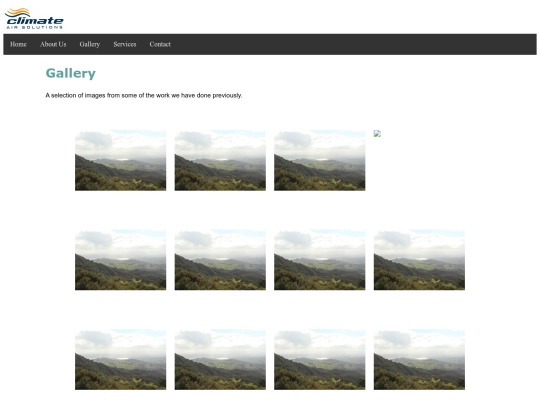Screen dimensions: 540x405
Task: Select the first thumbnail in the bottom row
Action: coord(121,360)
